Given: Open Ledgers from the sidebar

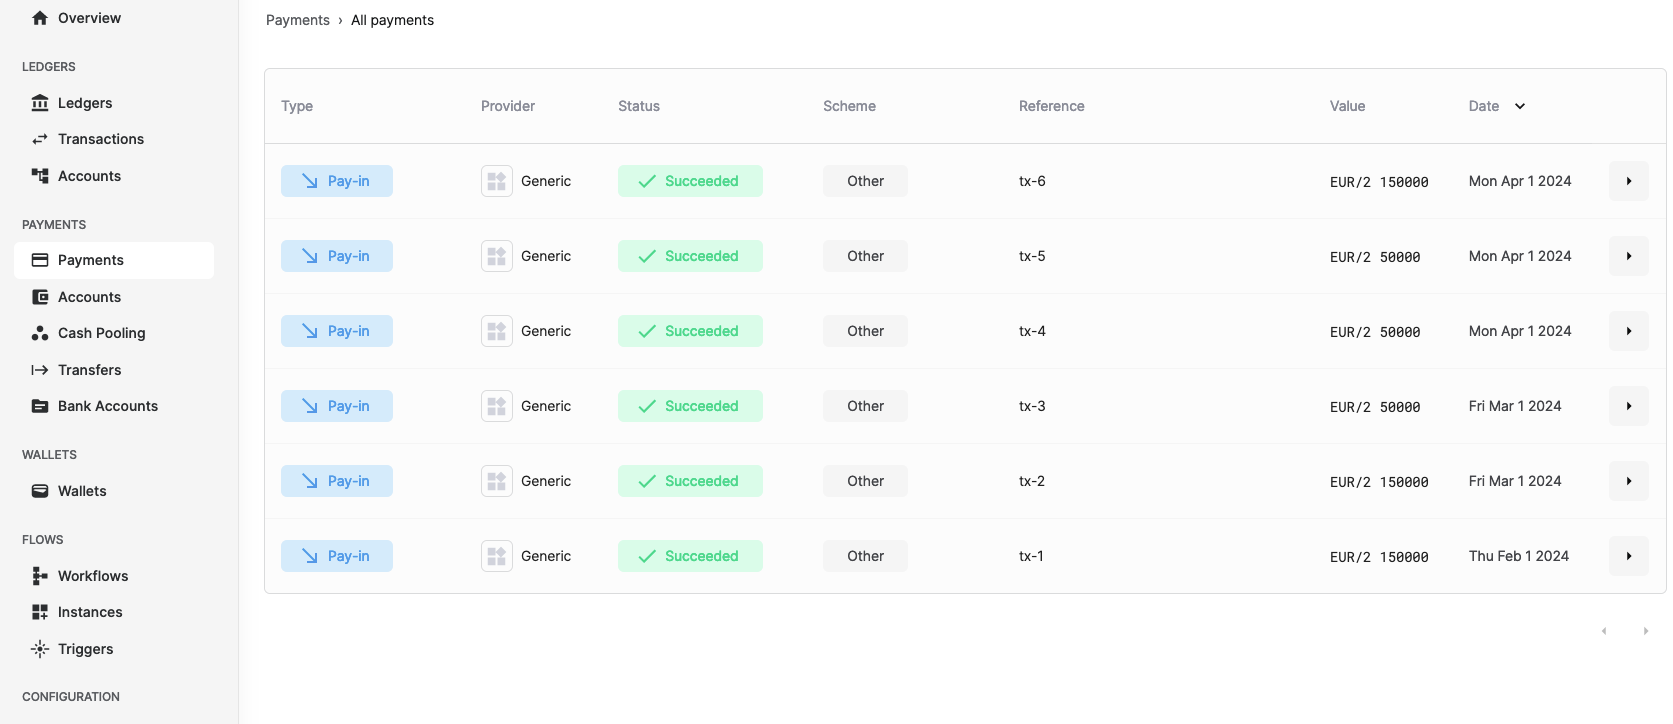Looking at the screenshot, I should 85,103.
